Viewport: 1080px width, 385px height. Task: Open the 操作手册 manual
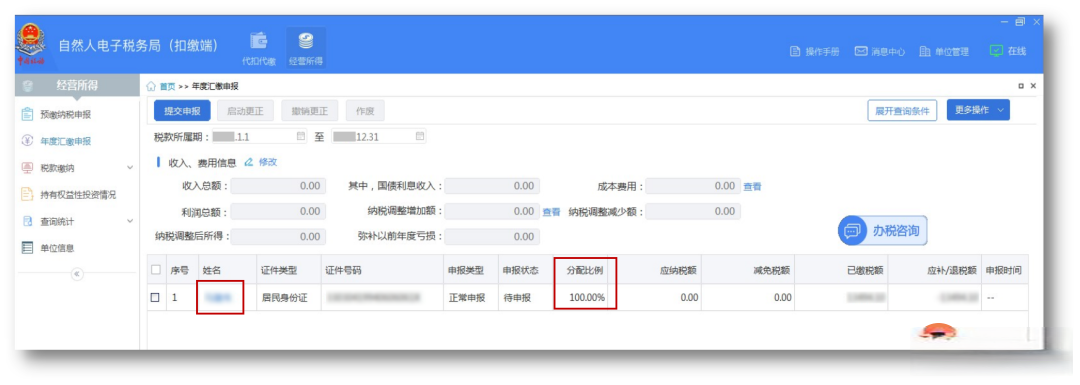814,52
